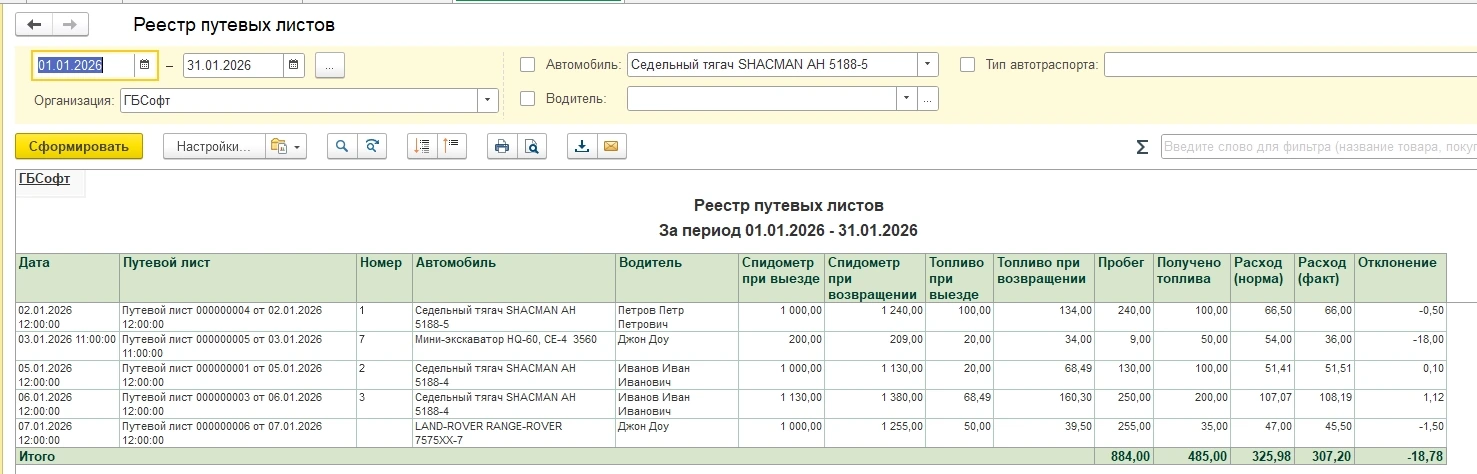Enable the Автомобиль filter checkbox

click(x=528, y=65)
